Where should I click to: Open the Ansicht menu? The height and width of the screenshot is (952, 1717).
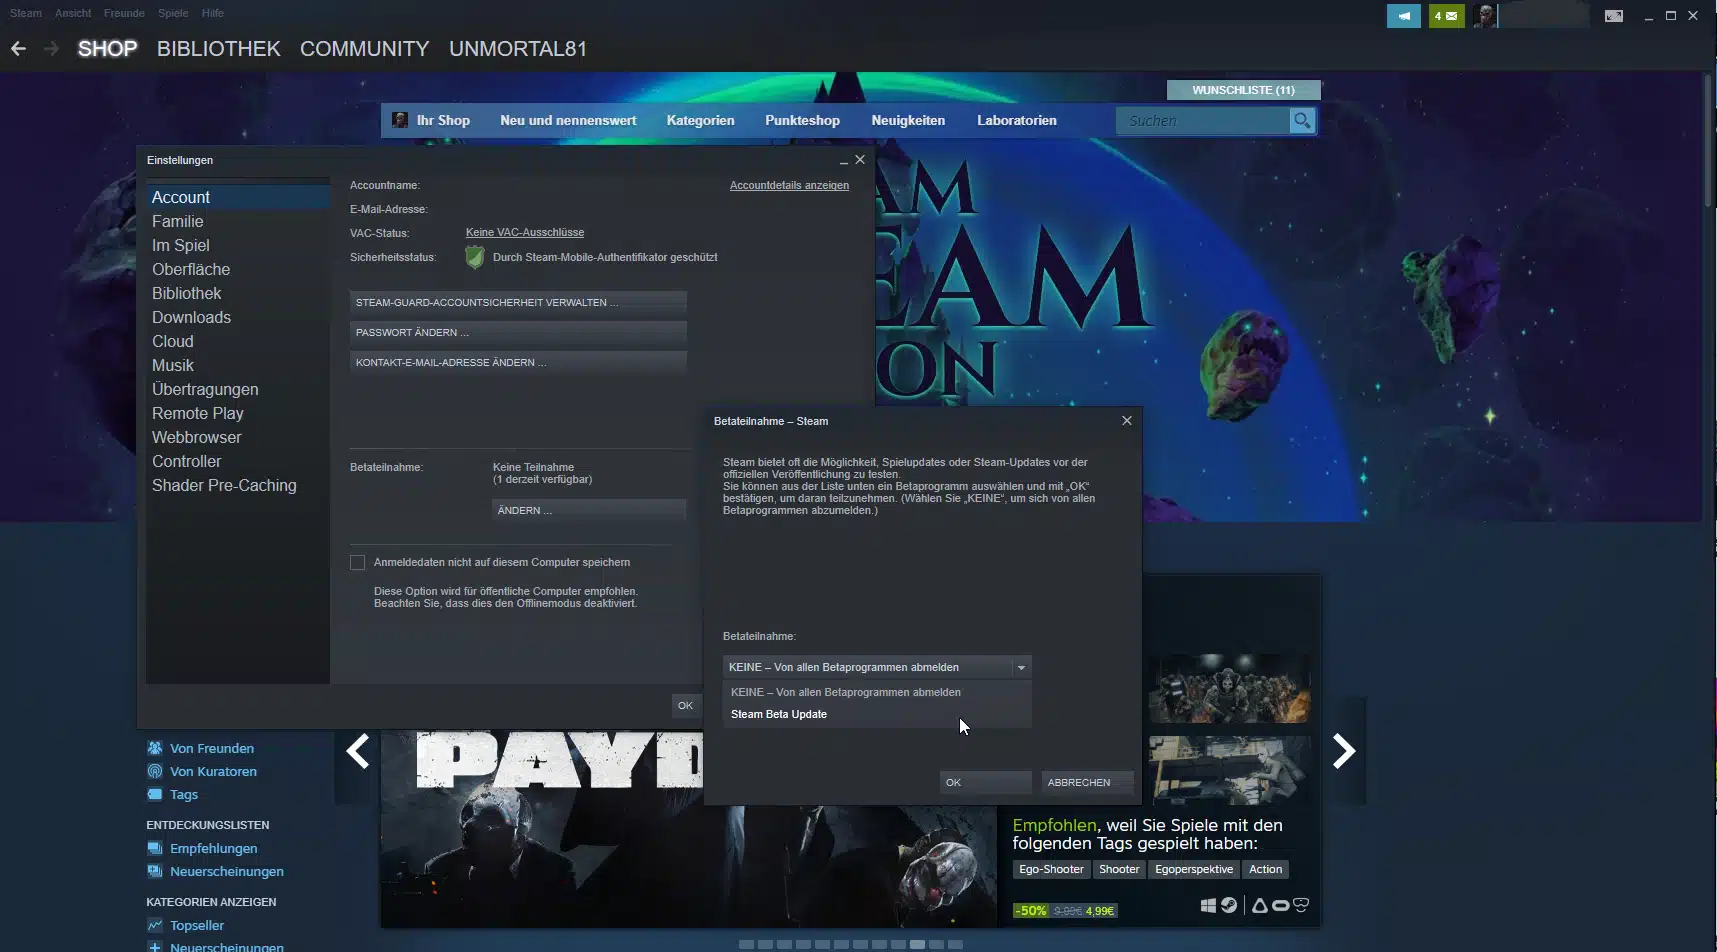click(x=73, y=13)
